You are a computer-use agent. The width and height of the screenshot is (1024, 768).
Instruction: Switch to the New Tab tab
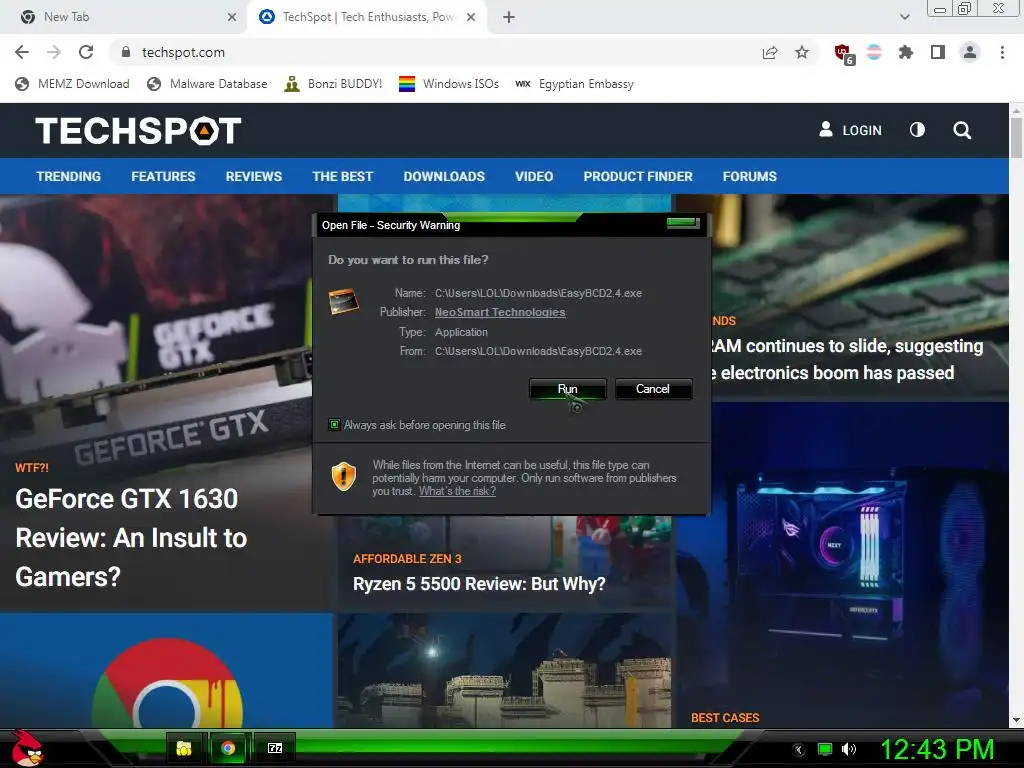pos(124,17)
